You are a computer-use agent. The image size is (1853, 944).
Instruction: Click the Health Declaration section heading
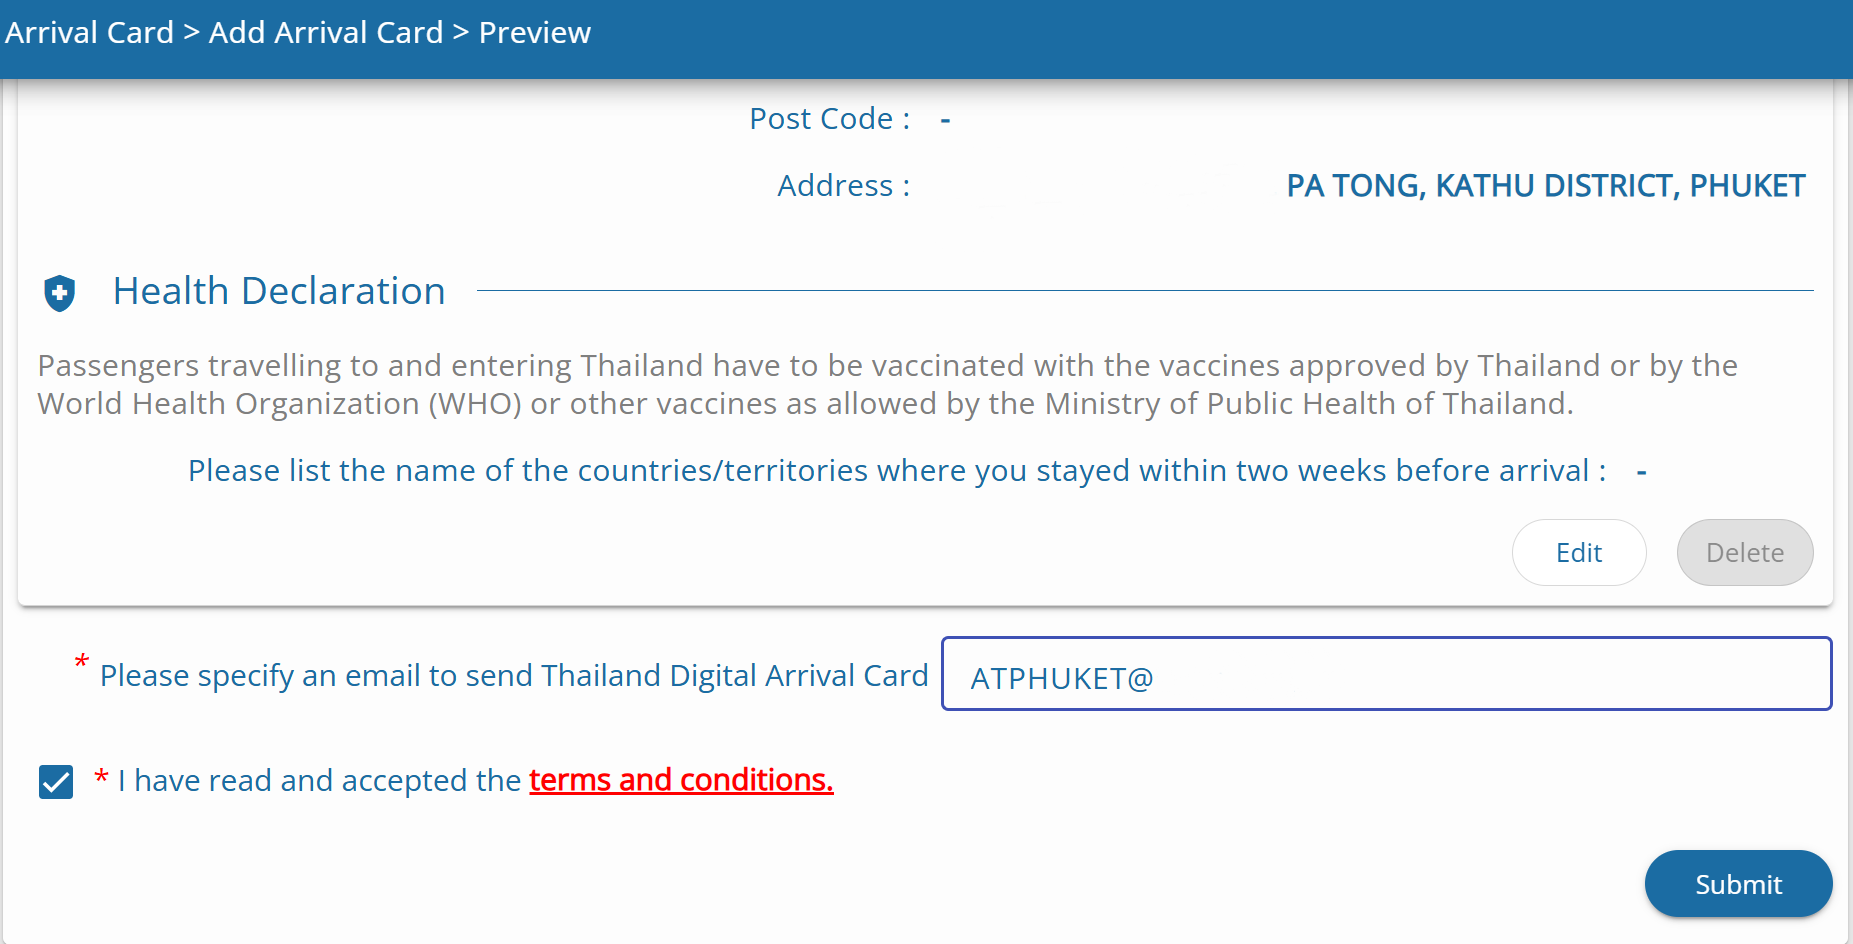tap(279, 291)
